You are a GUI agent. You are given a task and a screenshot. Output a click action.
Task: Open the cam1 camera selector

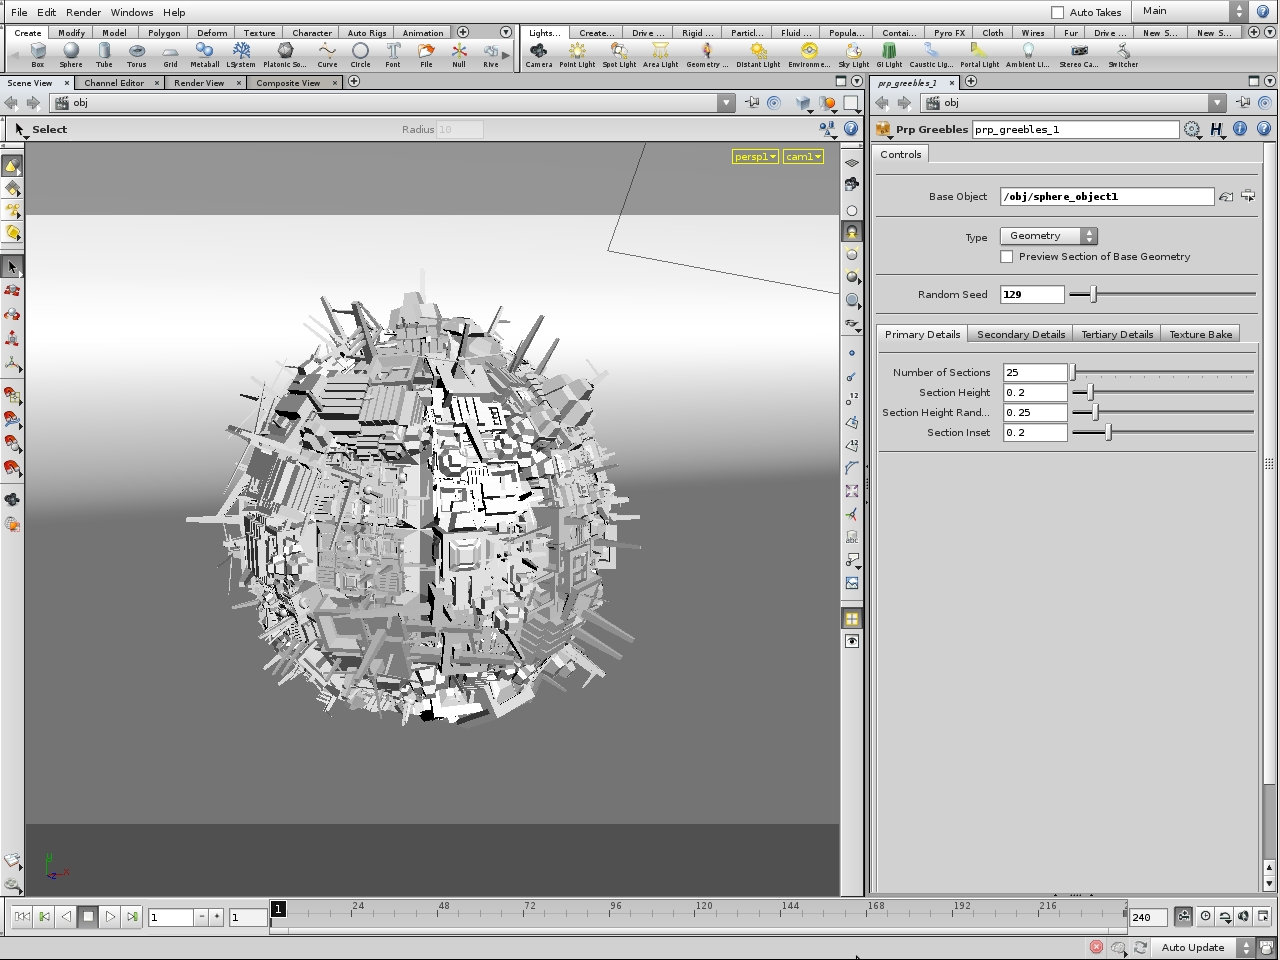pos(803,156)
